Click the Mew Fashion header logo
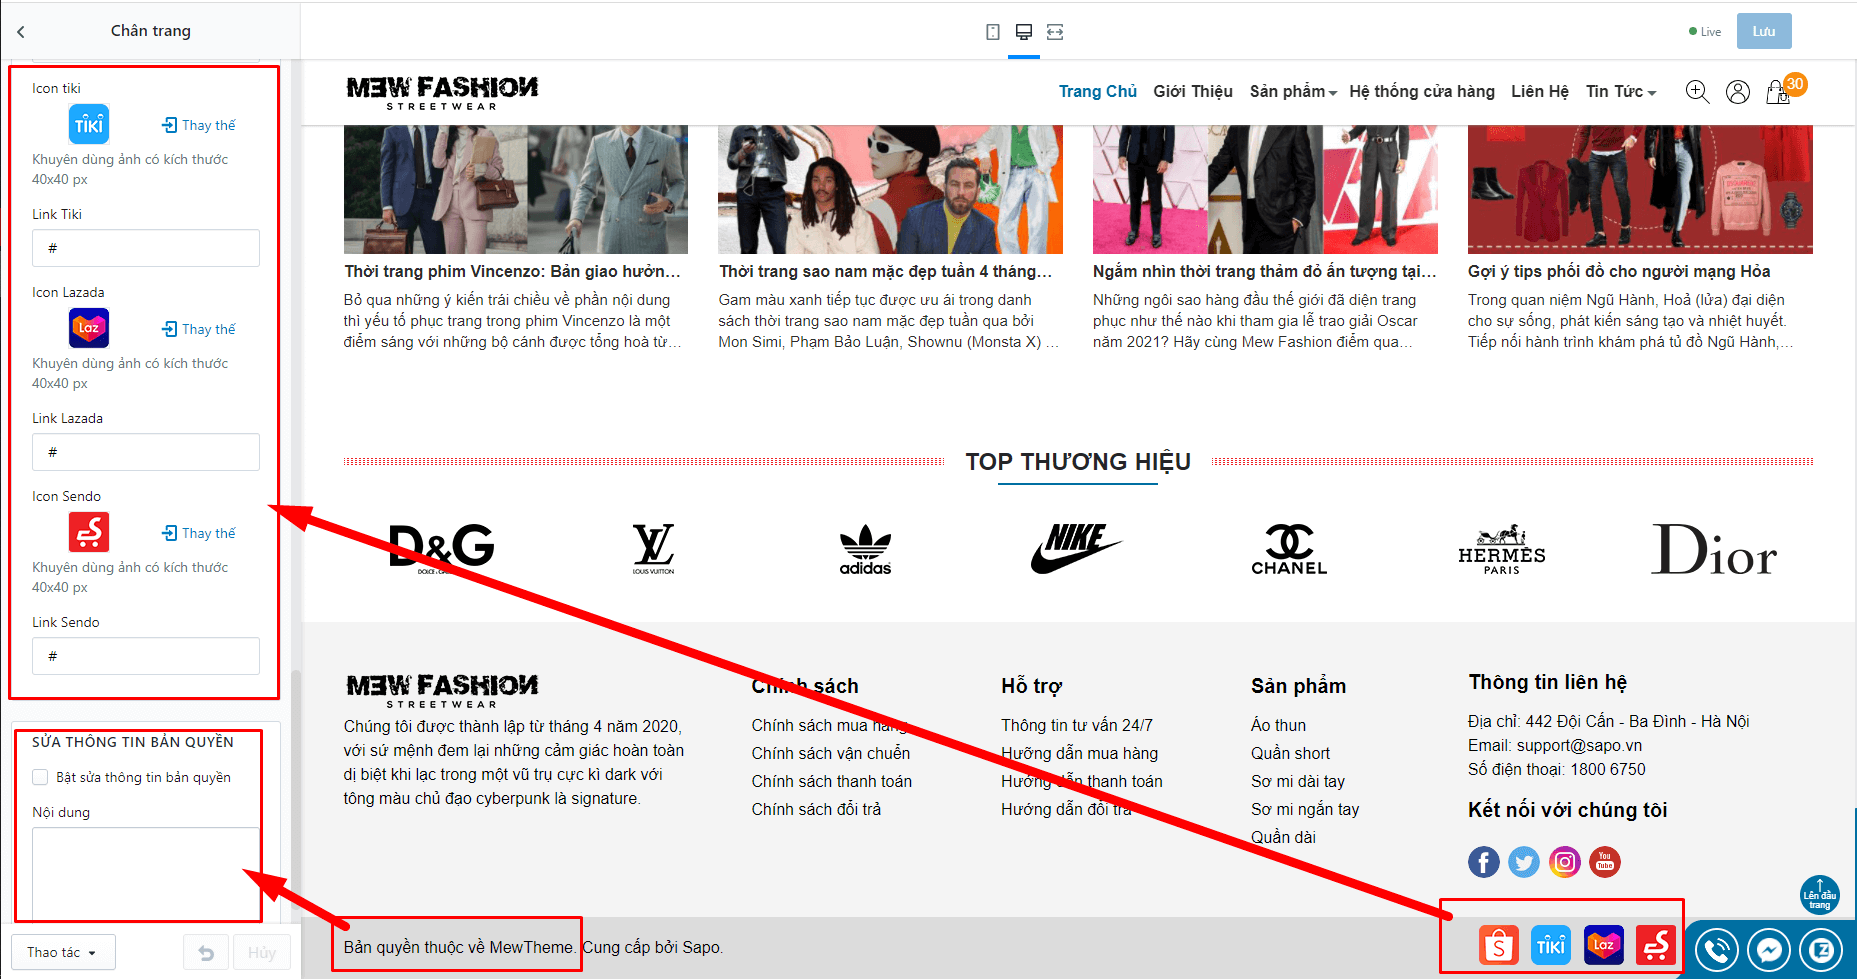The width and height of the screenshot is (1857, 979). 442,92
